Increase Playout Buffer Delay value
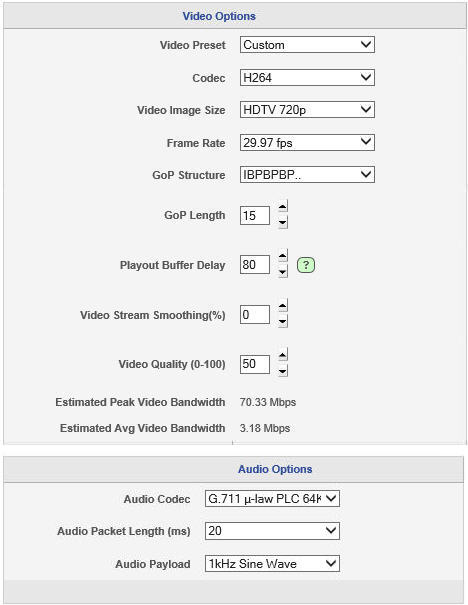 click(x=283, y=256)
